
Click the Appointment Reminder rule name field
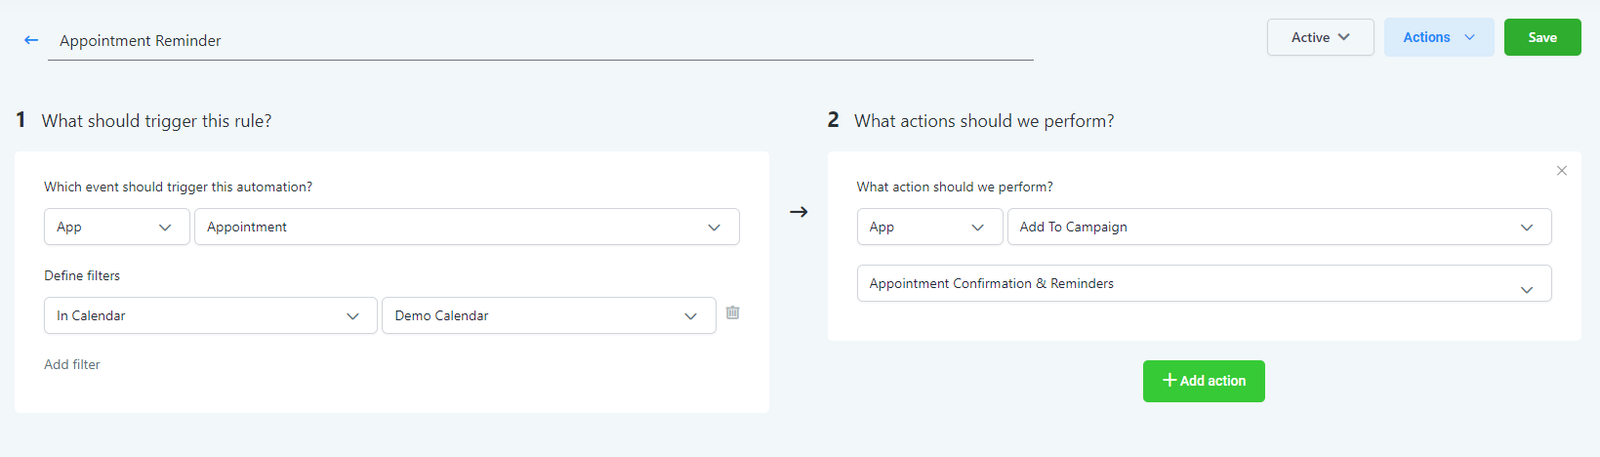click(x=540, y=41)
